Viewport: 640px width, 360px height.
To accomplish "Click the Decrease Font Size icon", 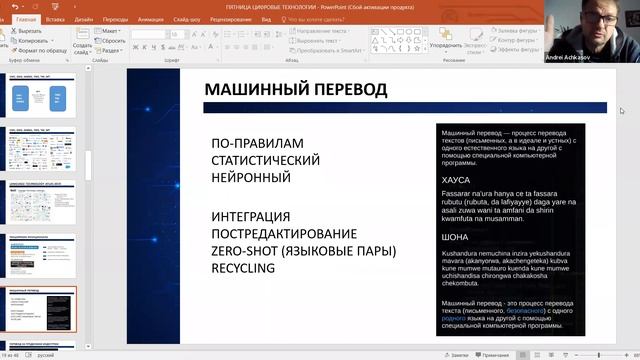I will tap(204, 35).
